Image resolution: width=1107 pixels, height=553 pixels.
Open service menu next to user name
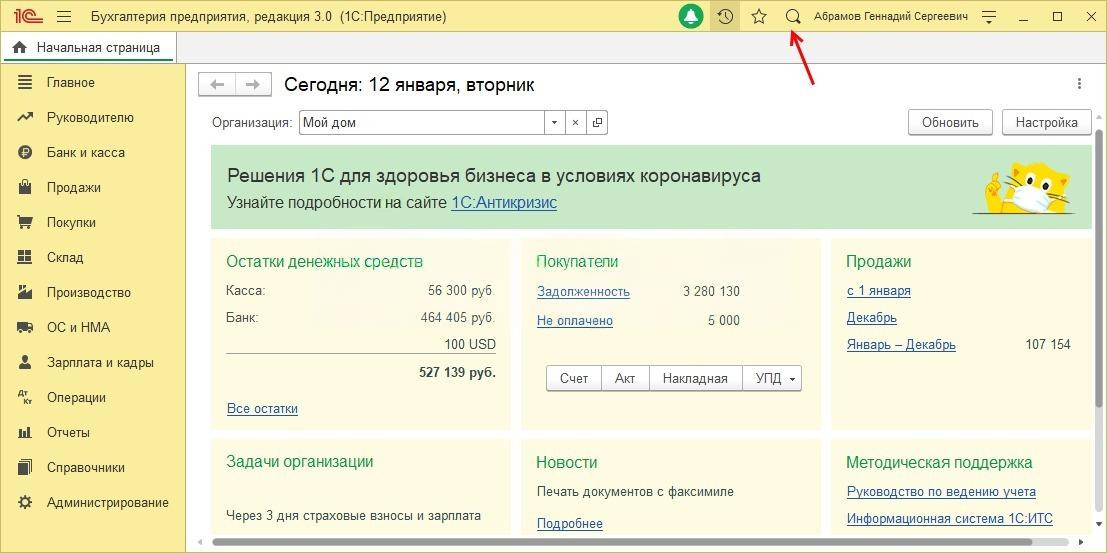989,17
